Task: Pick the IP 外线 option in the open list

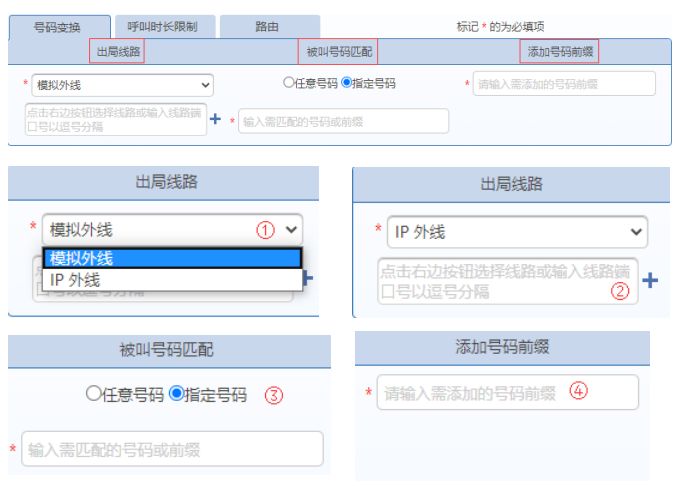Action: click(172, 280)
